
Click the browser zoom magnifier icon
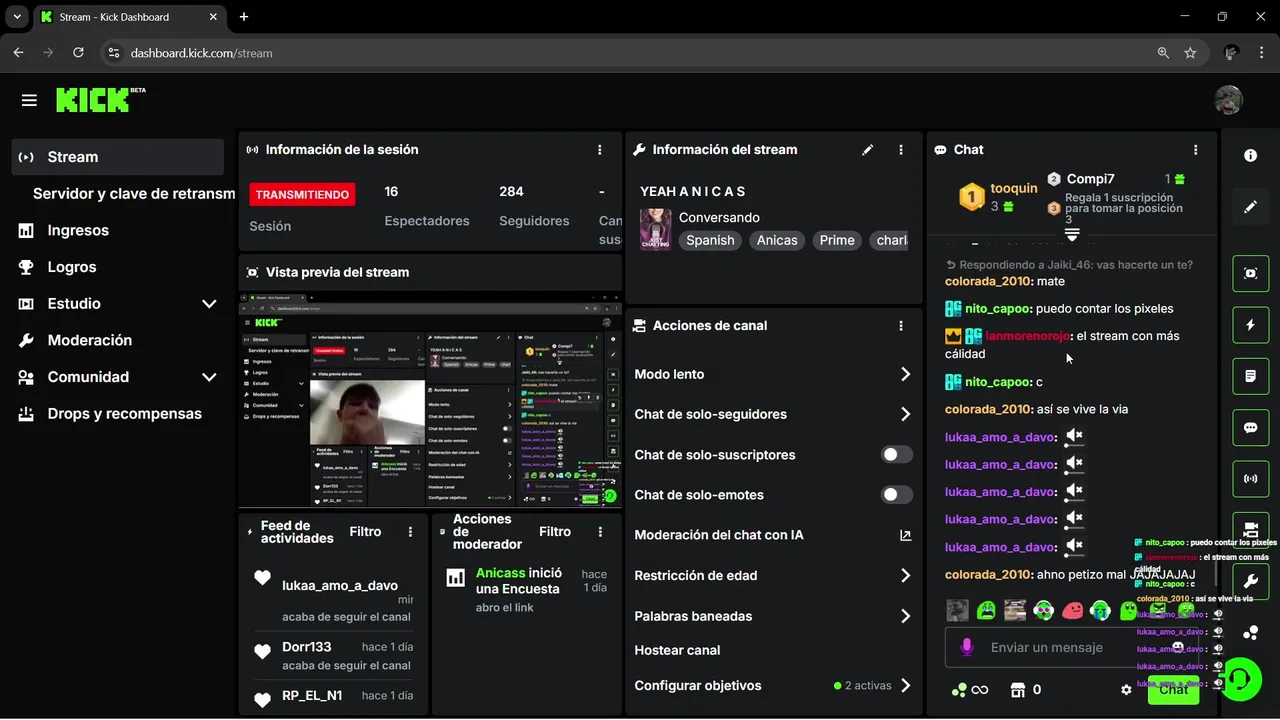pyautogui.click(x=1162, y=53)
